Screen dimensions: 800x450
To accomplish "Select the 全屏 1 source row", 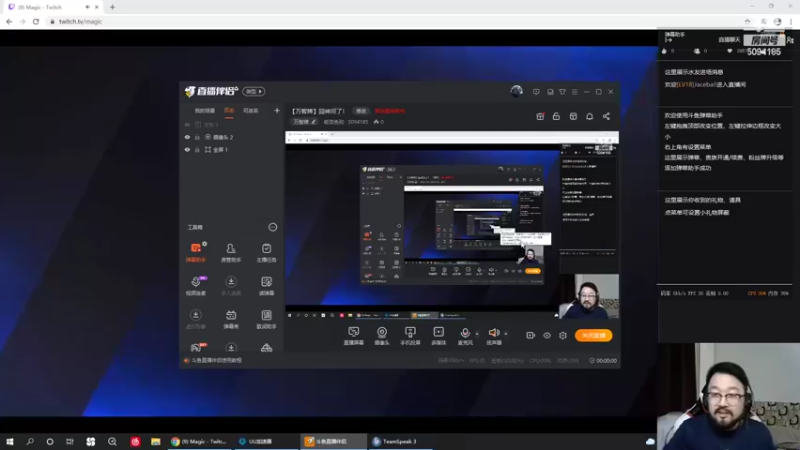I will click(x=232, y=149).
